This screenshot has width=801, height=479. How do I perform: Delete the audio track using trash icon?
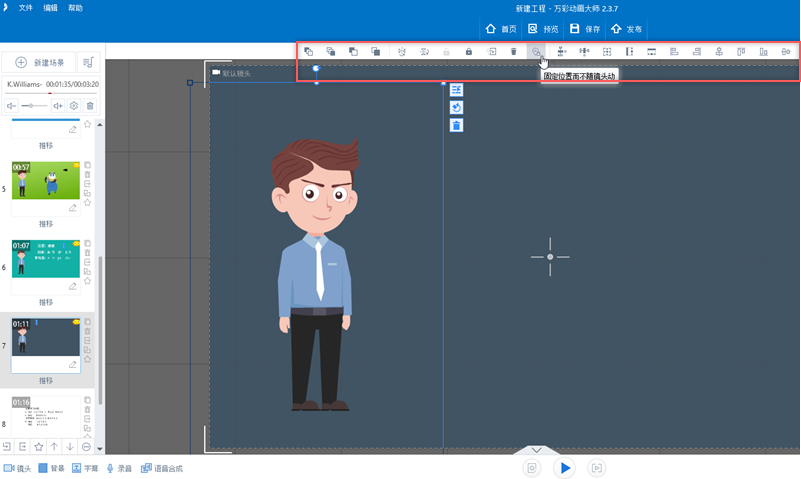point(90,105)
